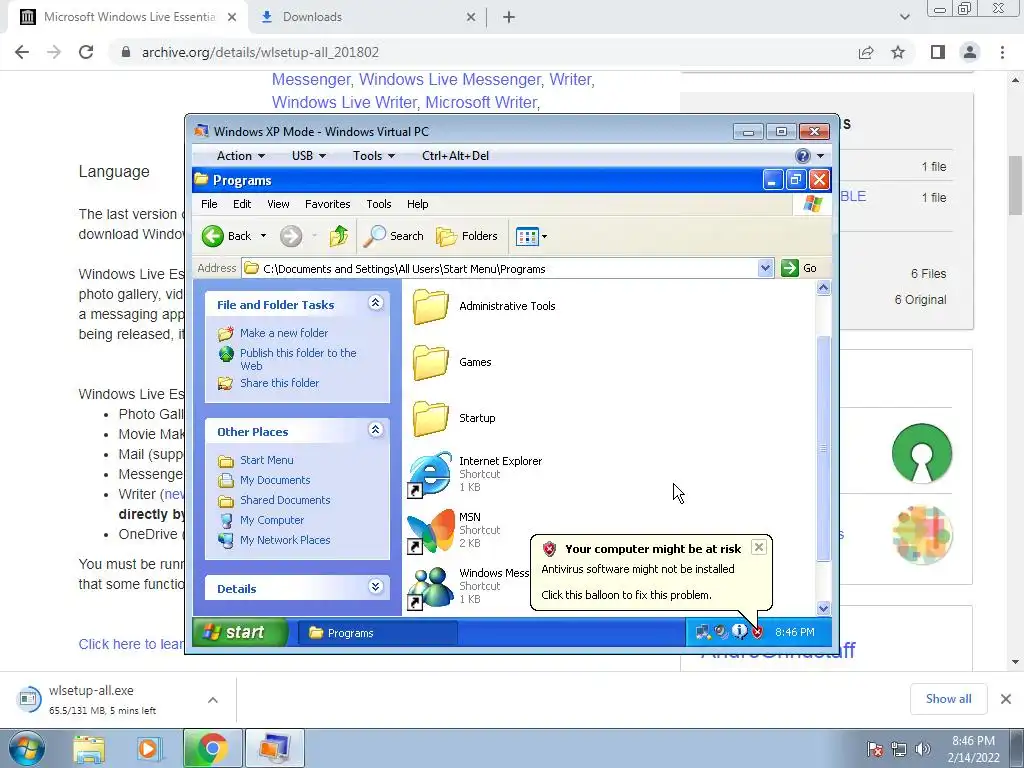Click the Go button beside address bar
The width and height of the screenshot is (1024, 768).
pos(799,268)
